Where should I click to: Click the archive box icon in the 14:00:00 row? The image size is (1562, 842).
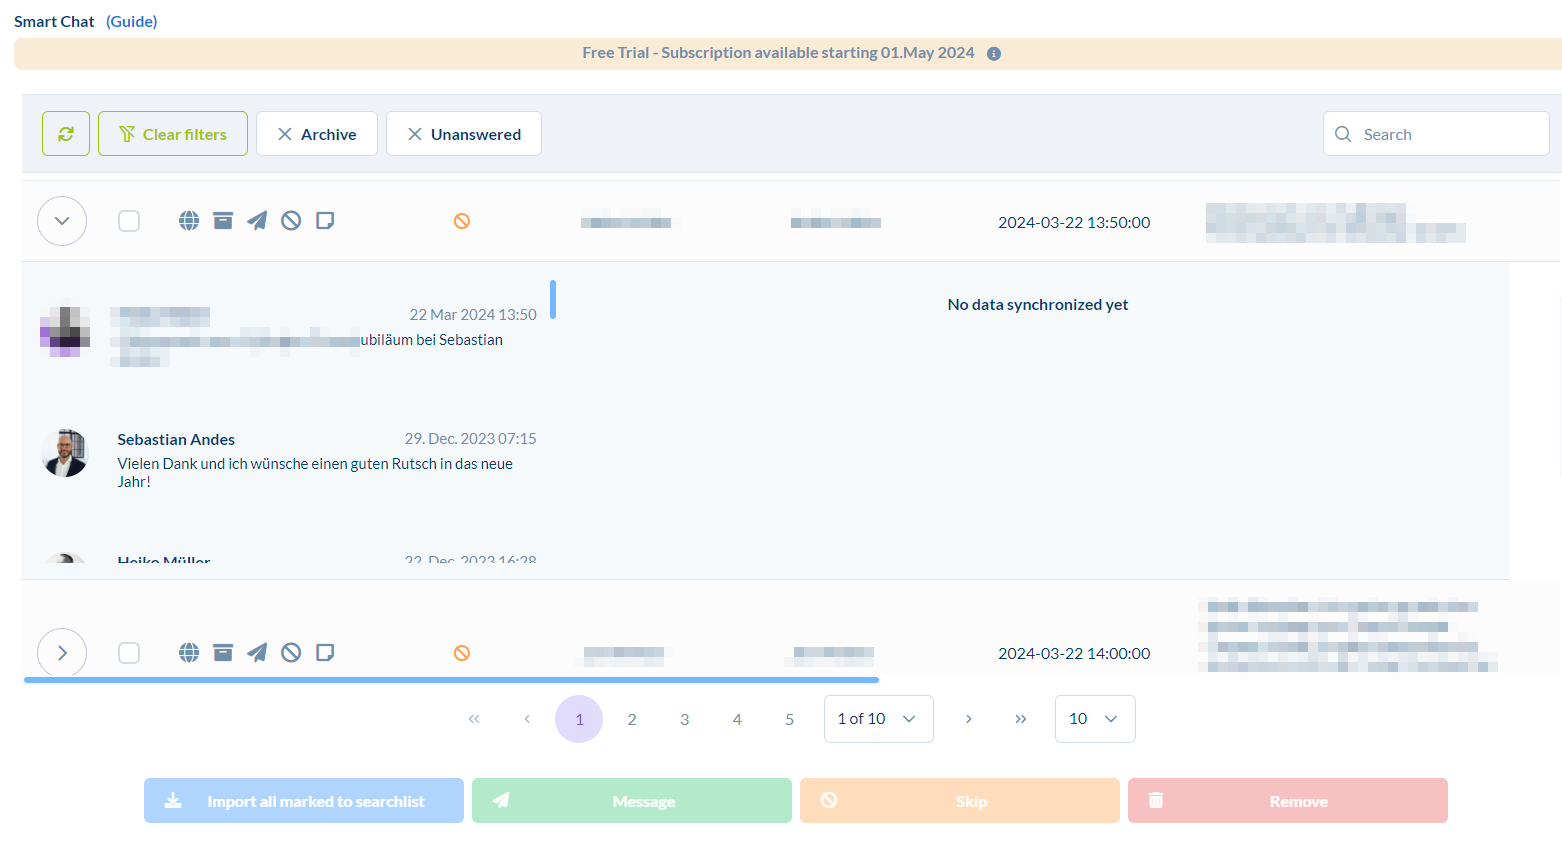pos(223,653)
